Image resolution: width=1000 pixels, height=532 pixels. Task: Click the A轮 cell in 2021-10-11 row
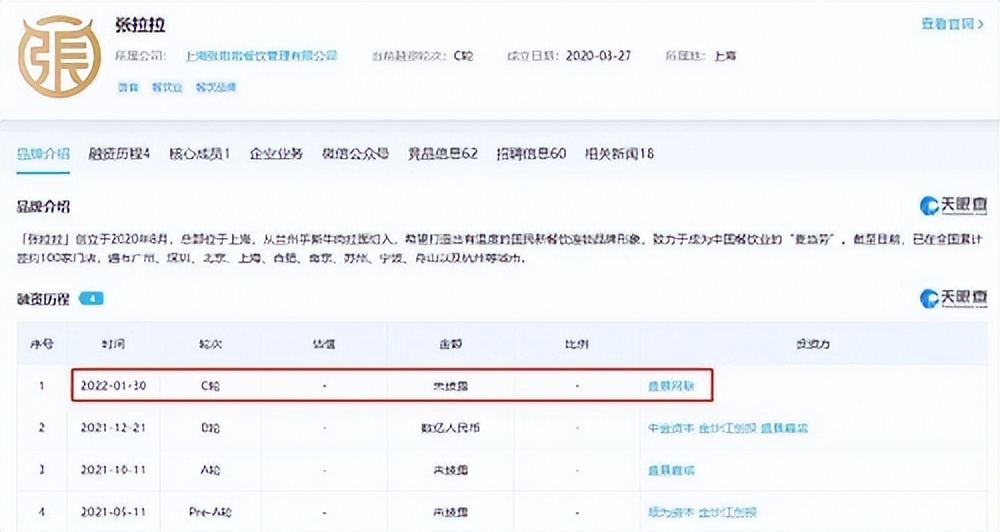[210, 470]
